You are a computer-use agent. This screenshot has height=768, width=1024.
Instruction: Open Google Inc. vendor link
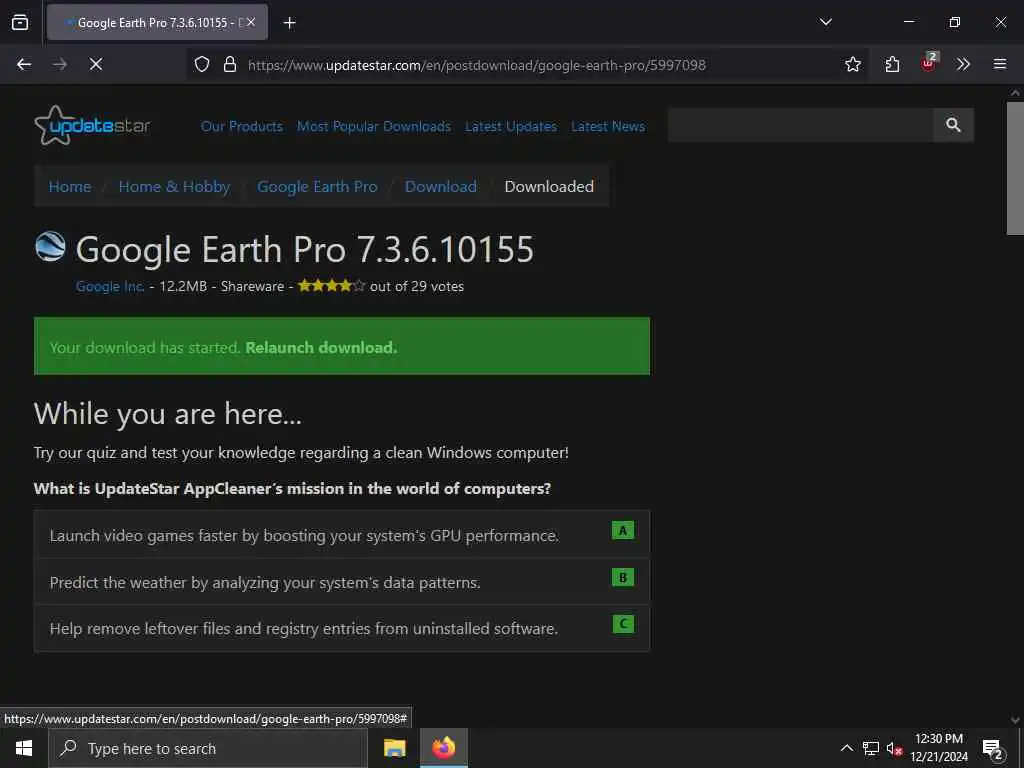pyautogui.click(x=110, y=287)
